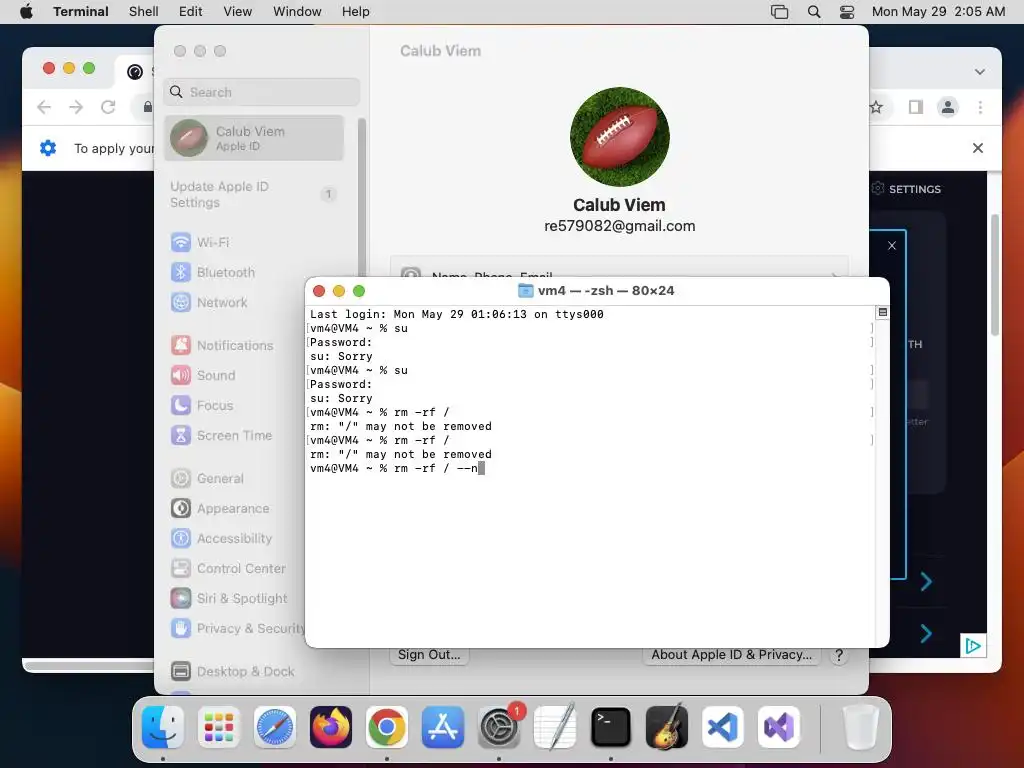1024x768 pixels.
Task: Click upper blue chevron arrow on Chrome page
Action: coord(926,581)
